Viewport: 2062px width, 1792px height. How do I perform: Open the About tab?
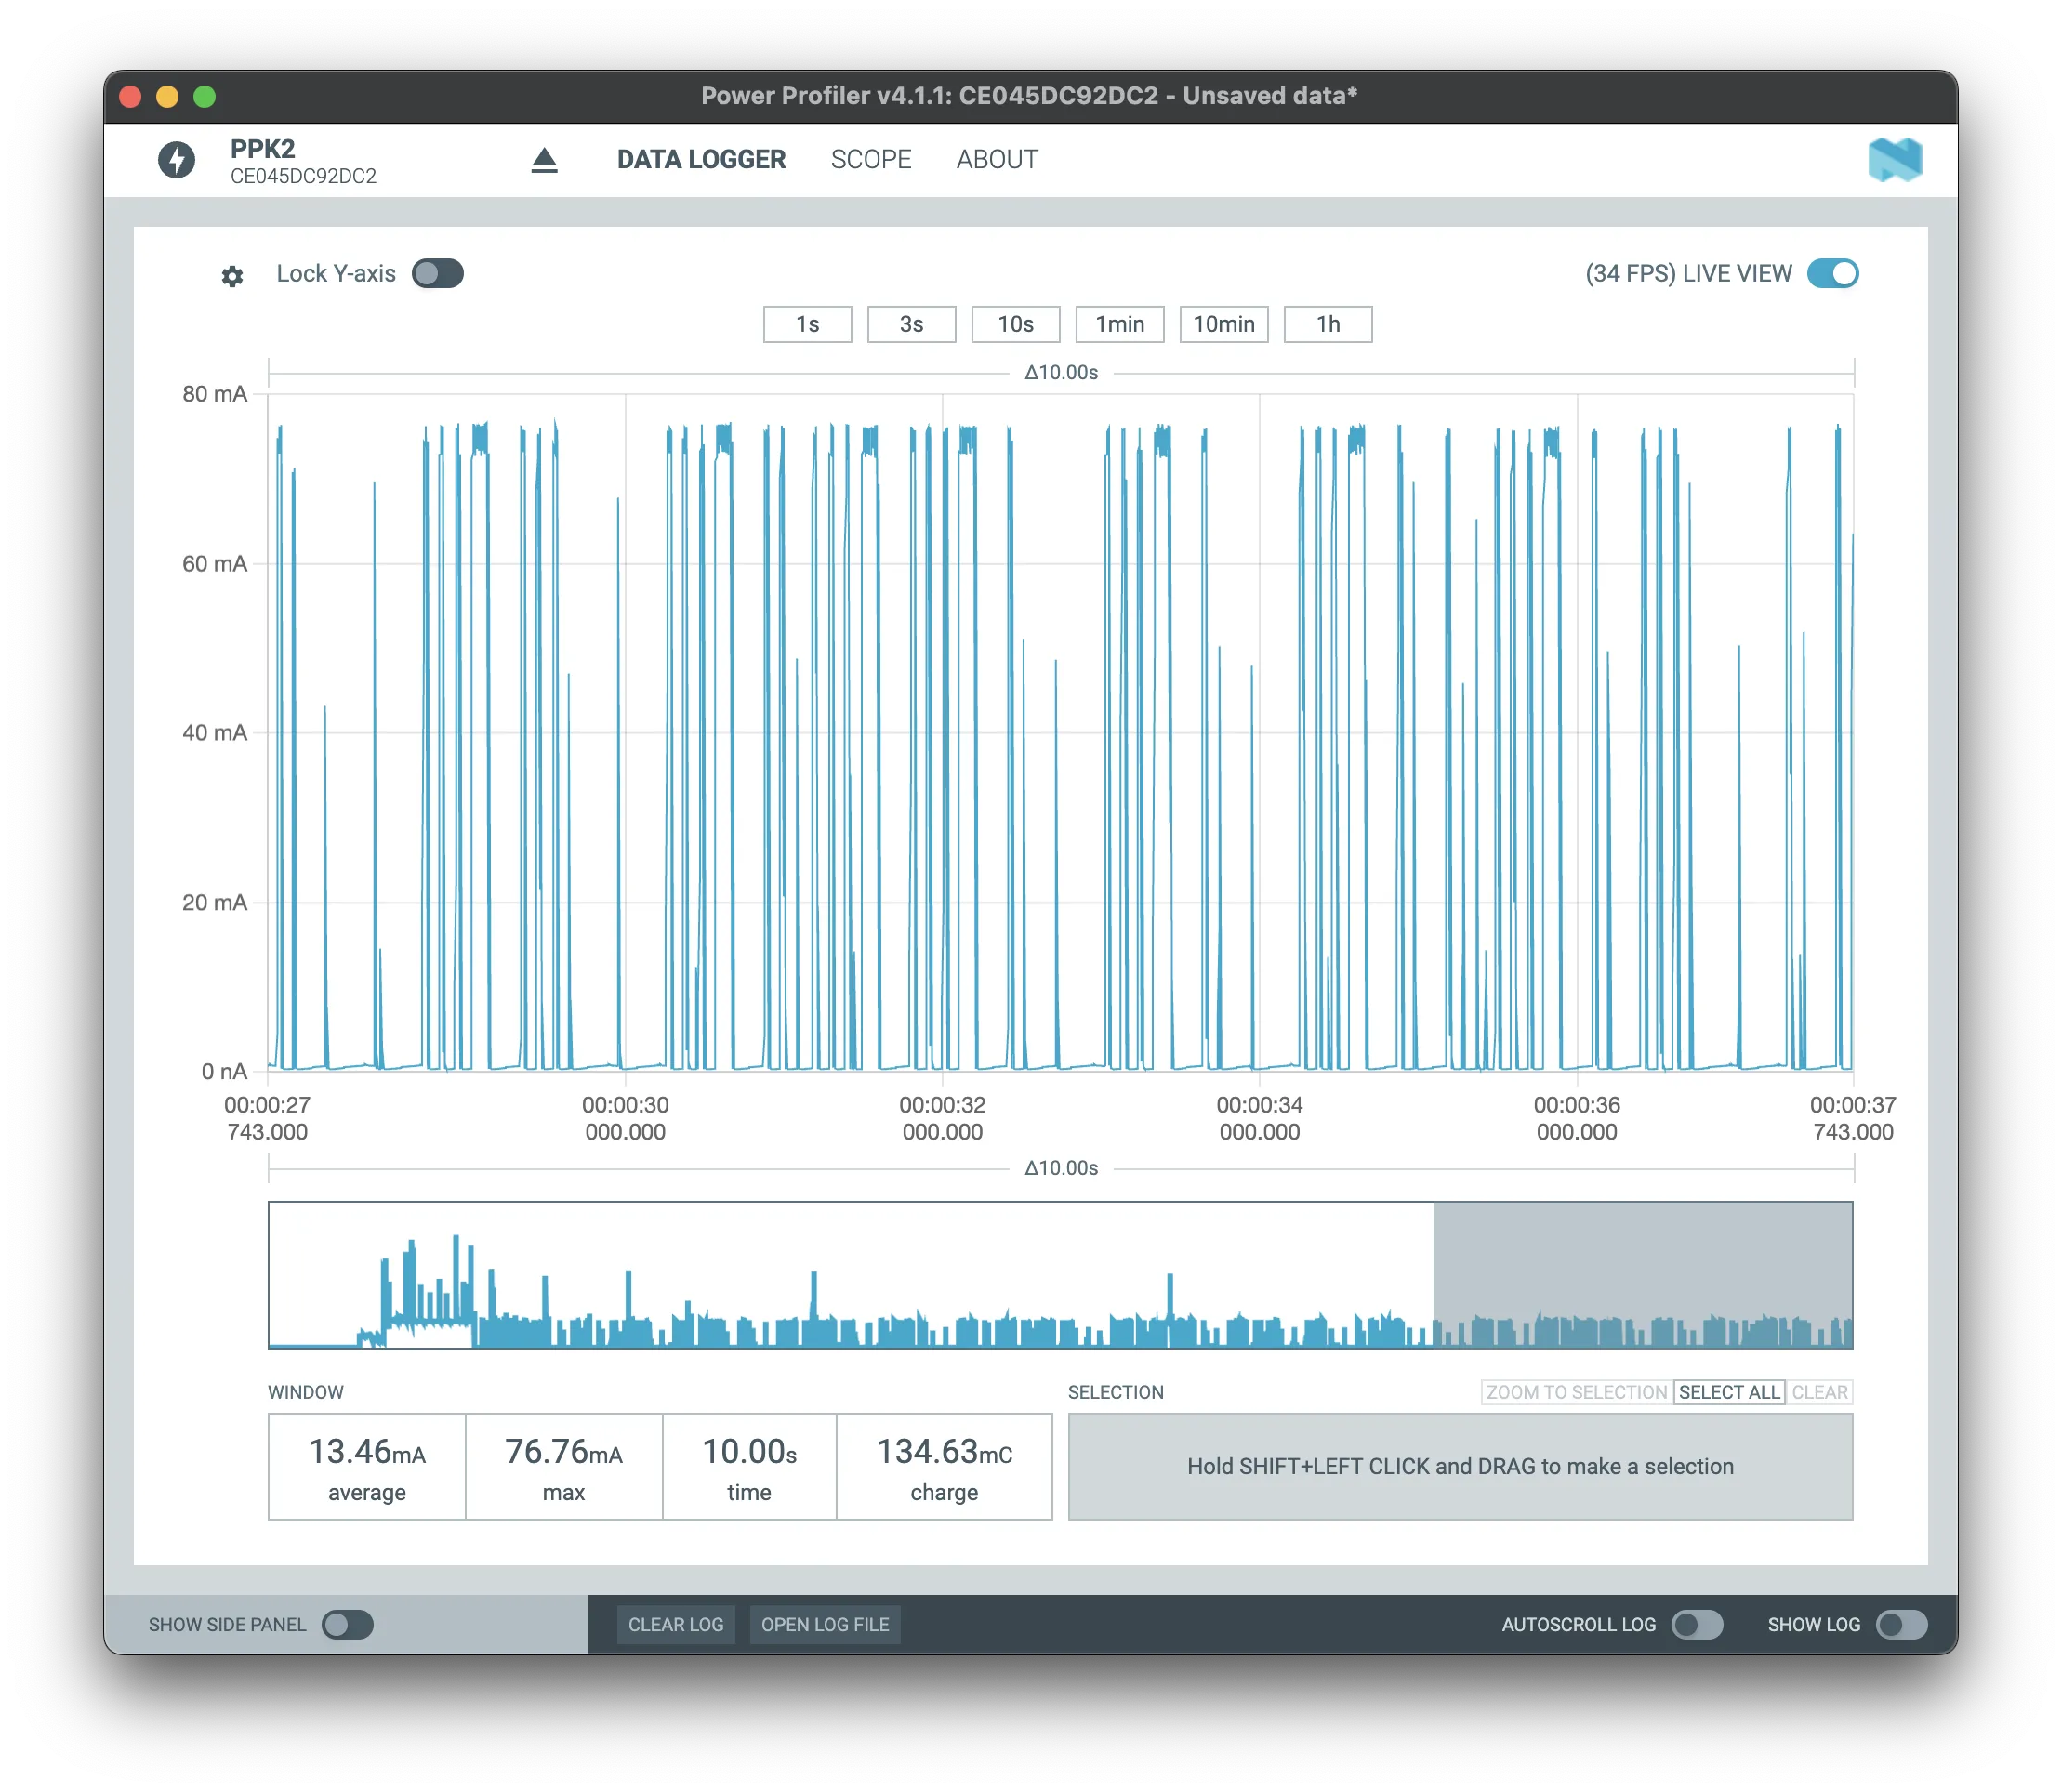tap(997, 160)
